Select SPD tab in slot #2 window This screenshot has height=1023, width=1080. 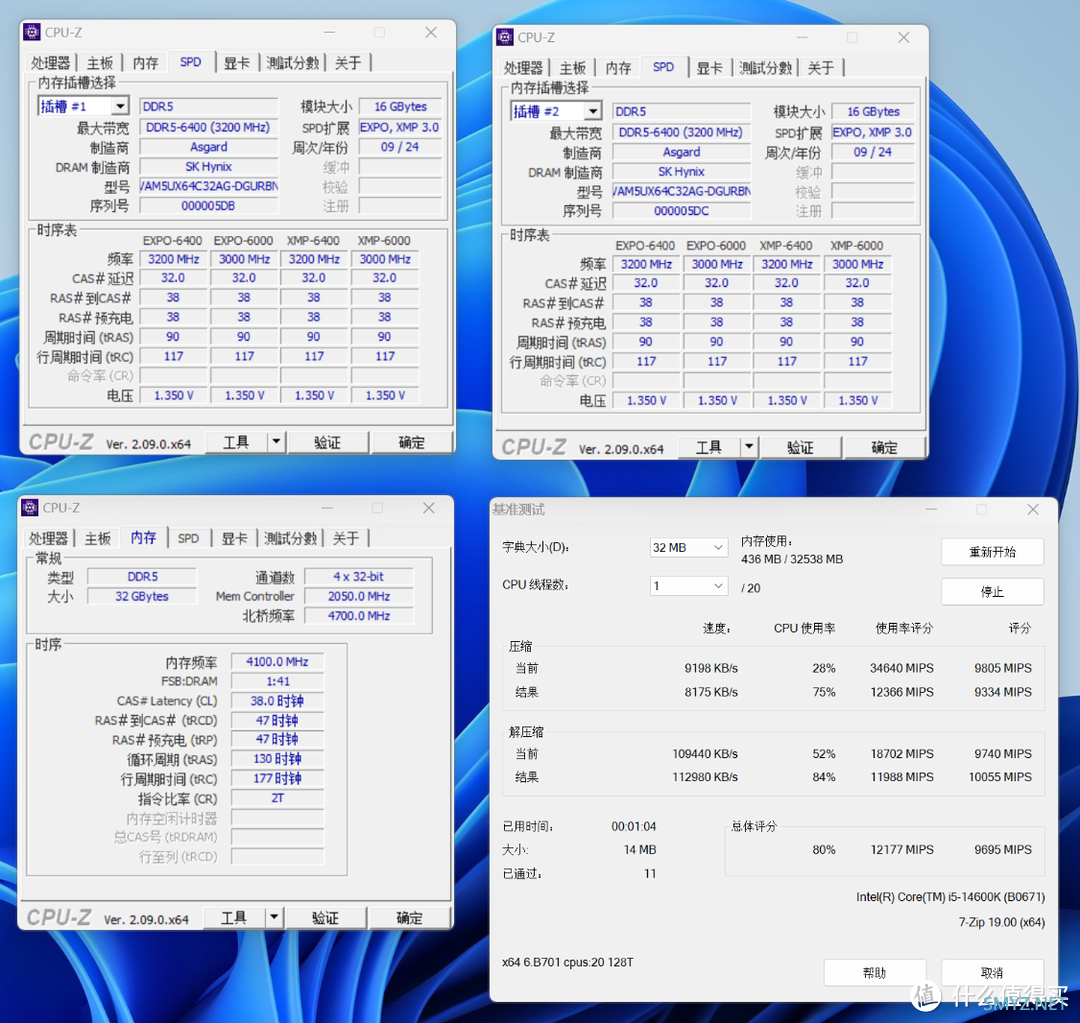point(663,67)
